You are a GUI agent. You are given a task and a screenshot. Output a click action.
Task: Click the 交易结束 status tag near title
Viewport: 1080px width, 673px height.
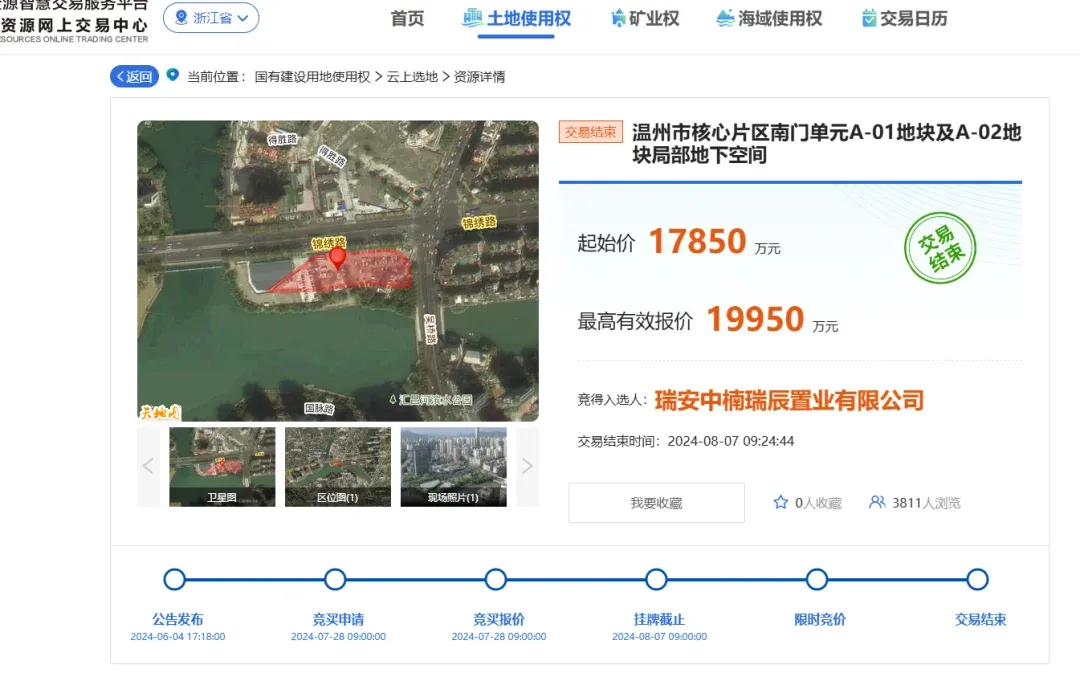(591, 132)
